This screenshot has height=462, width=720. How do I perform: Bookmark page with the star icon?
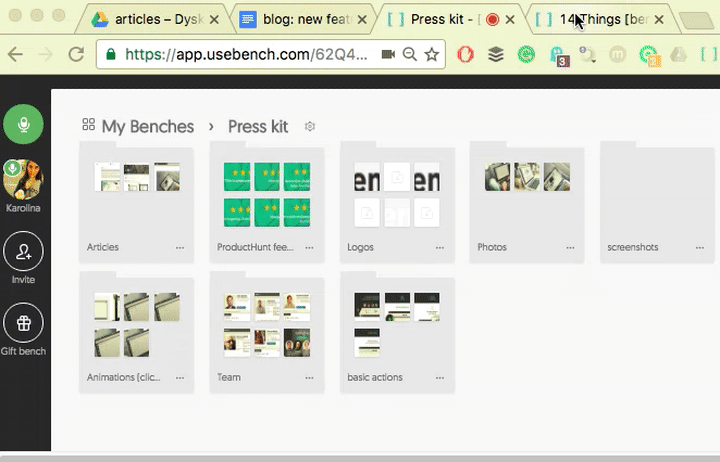431,55
